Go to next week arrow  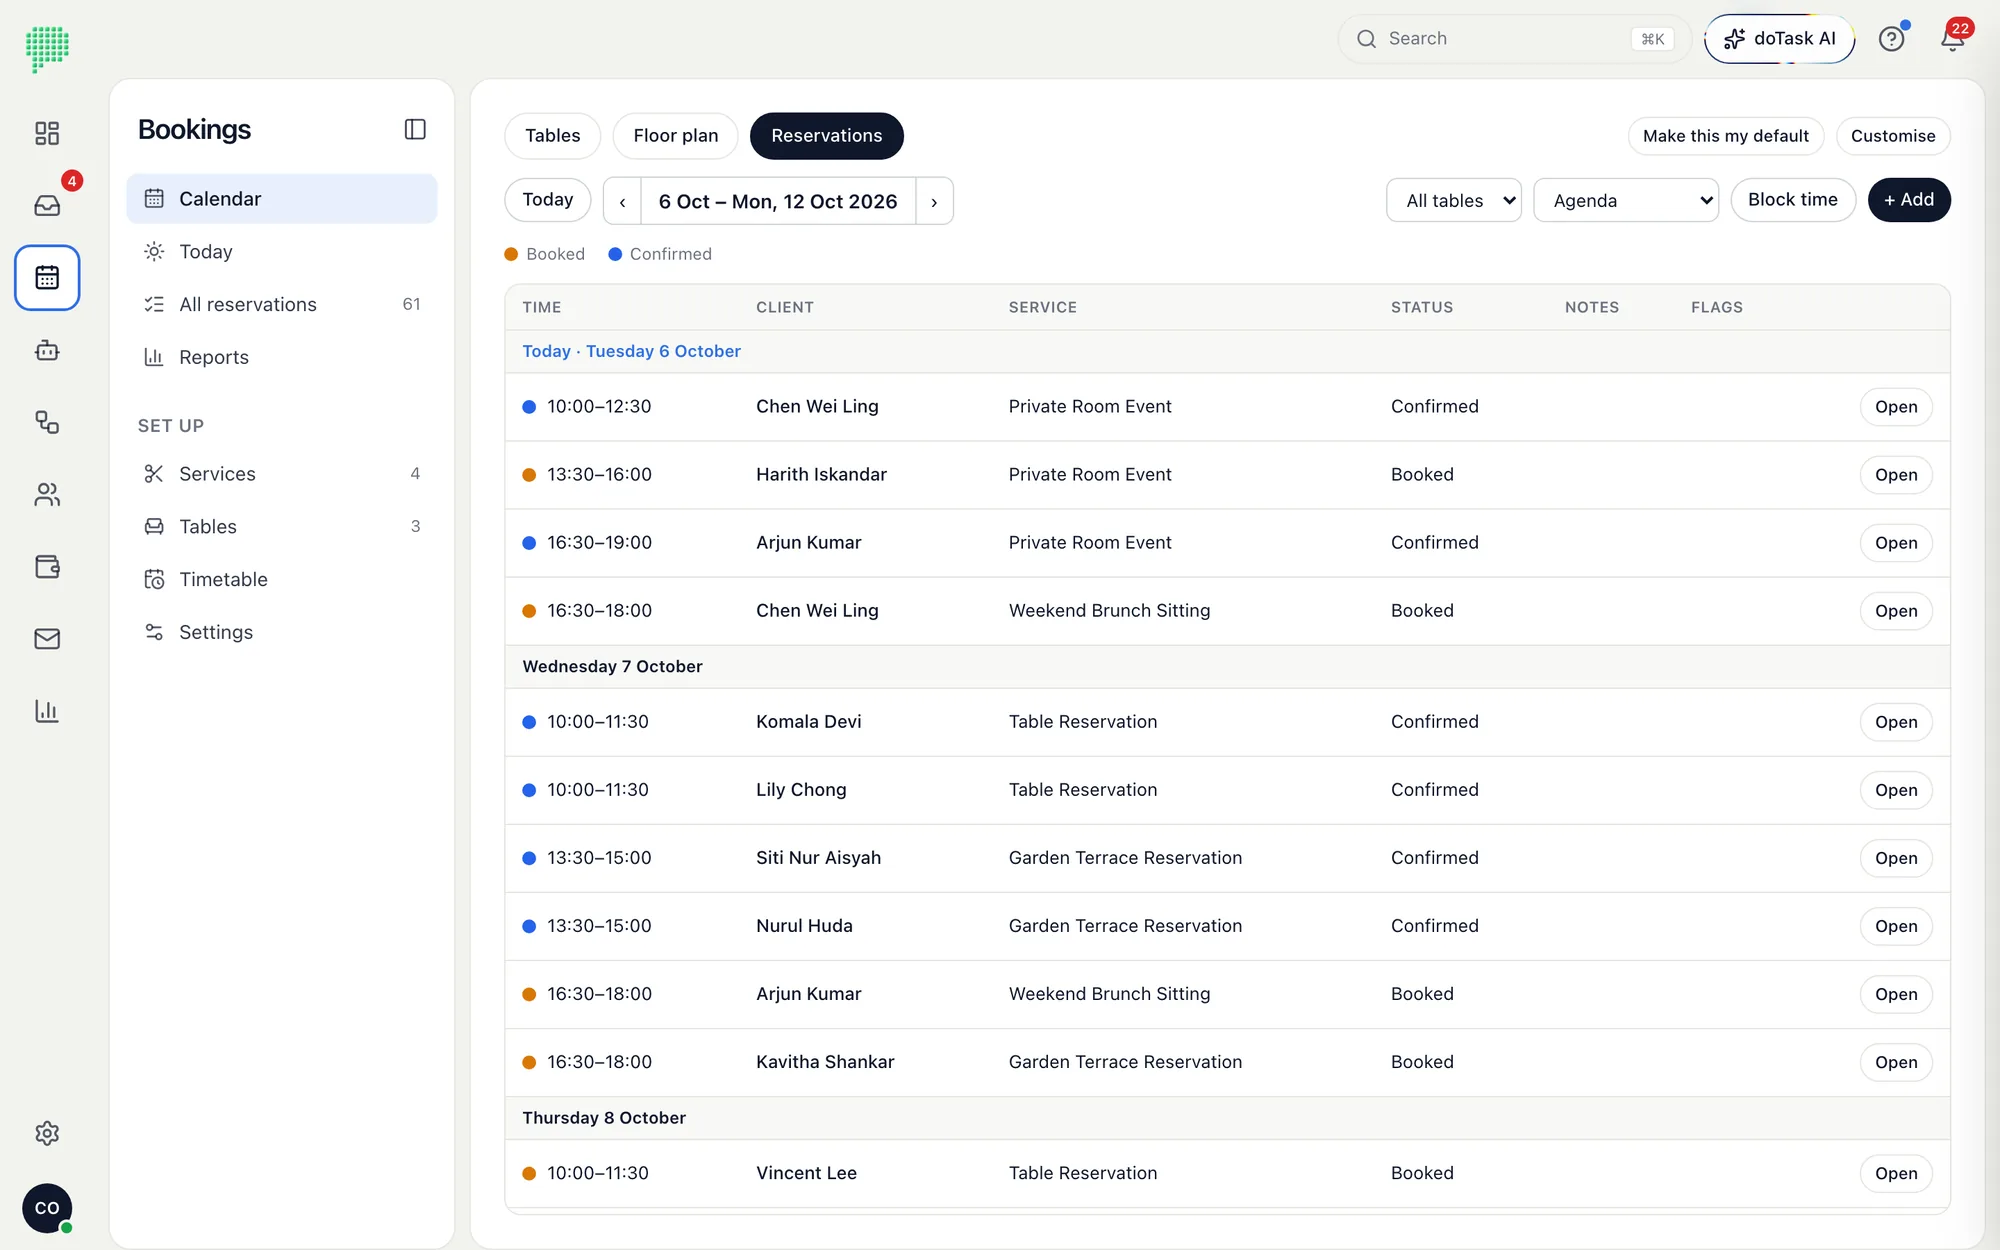934,201
